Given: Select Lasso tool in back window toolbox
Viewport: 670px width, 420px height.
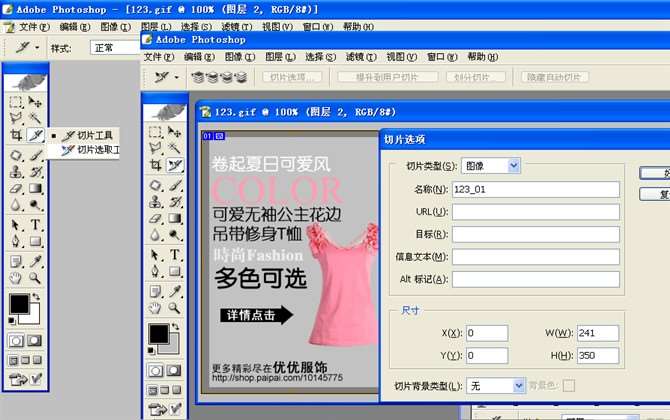Looking at the screenshot, I should tap(16, 118).
